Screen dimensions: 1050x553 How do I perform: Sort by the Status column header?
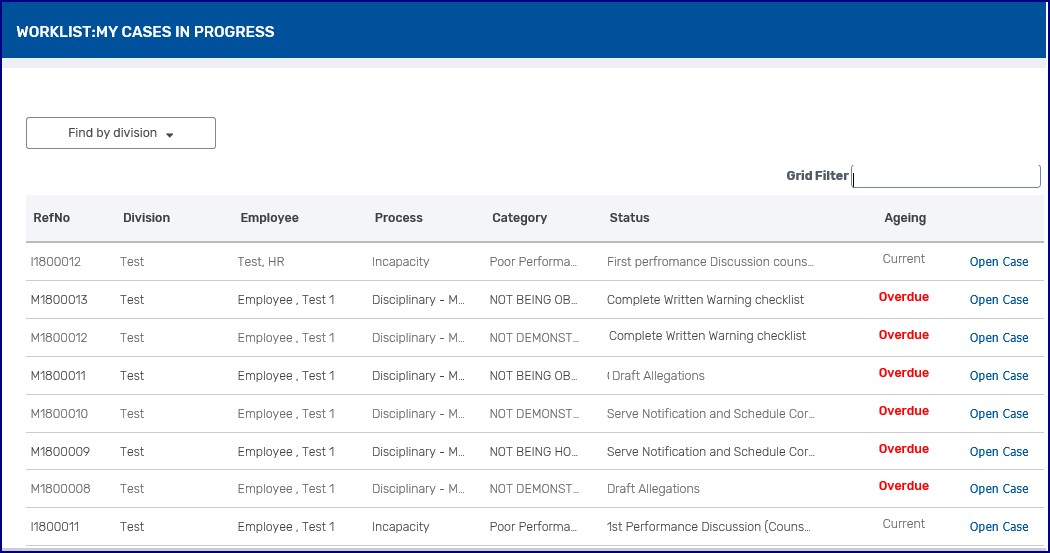pos(629,218)
